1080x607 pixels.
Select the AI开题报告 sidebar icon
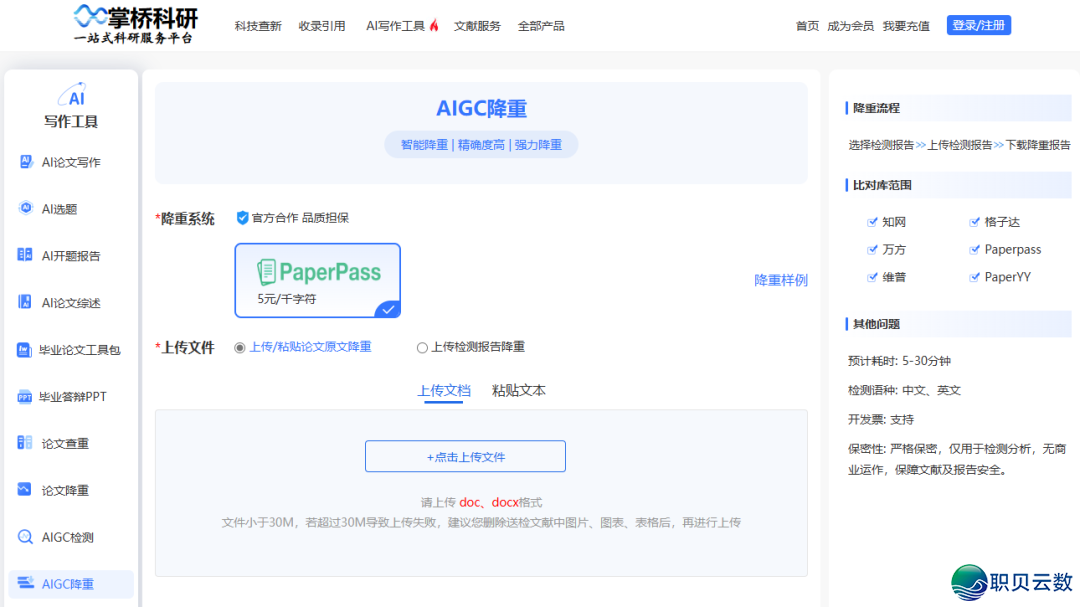point(26,255)
